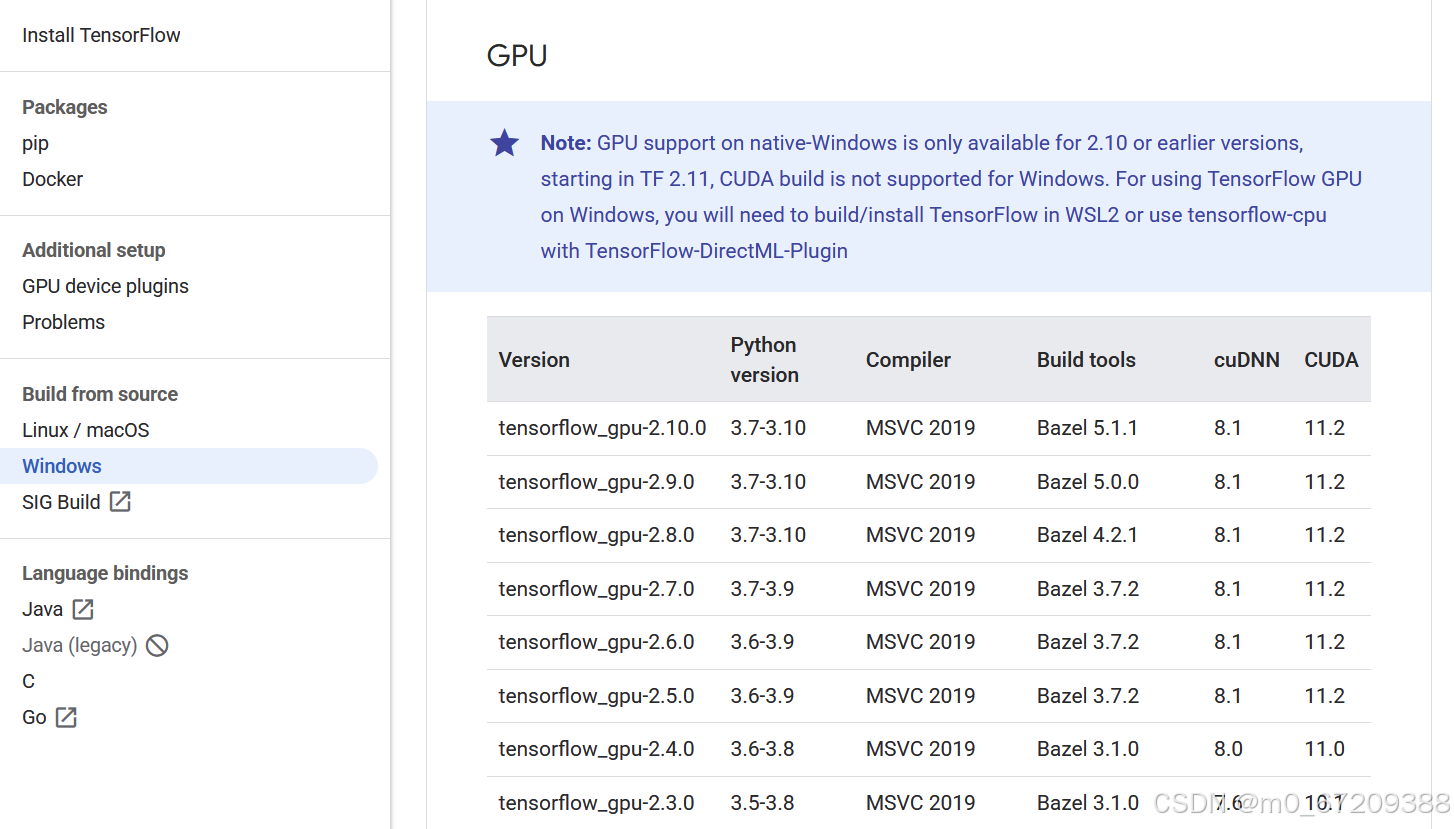
Task: Click Python 3.6-3.9 in the 2.6.0 row
Action: coord(762,642)
